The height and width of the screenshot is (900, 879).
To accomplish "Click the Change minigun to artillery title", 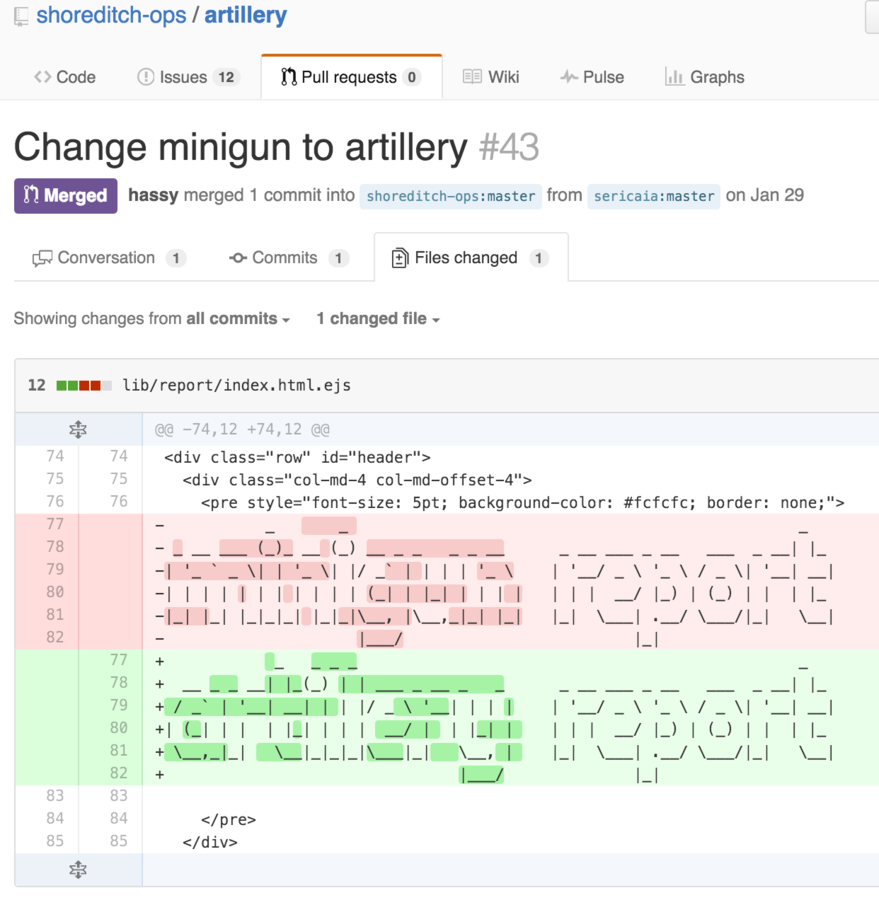I will click(241, 147).
